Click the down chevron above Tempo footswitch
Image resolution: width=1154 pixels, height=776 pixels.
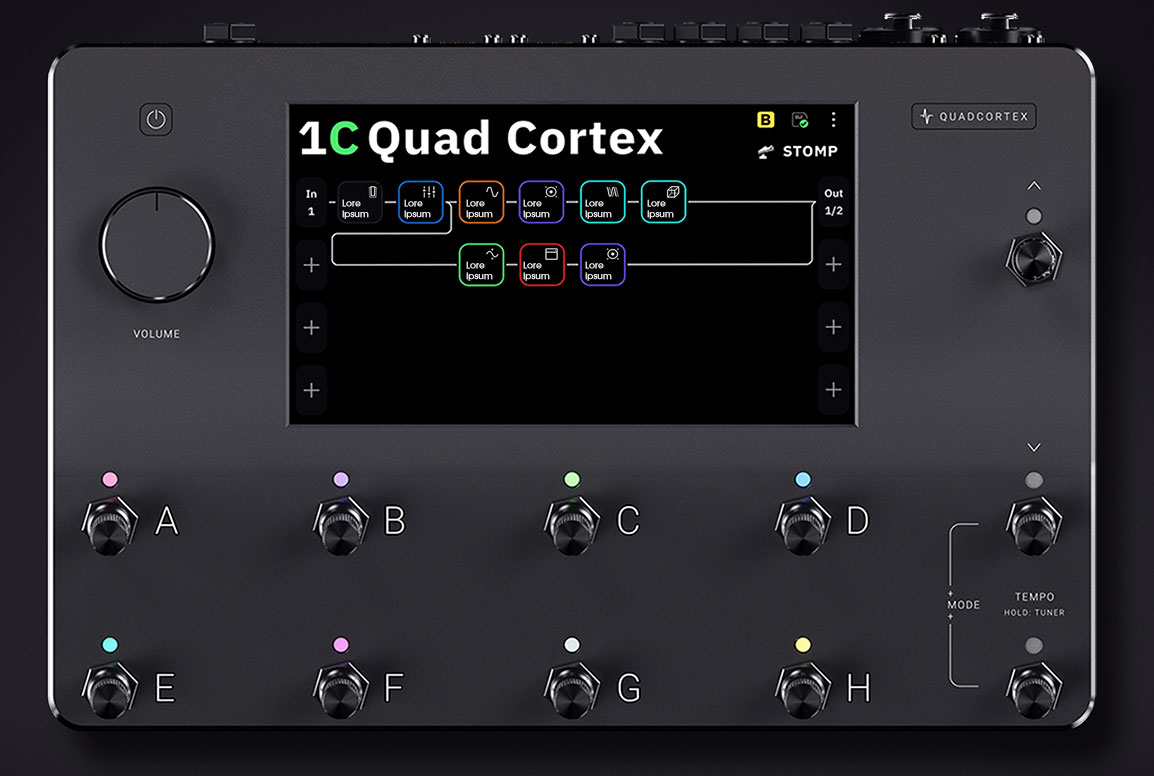pos(1034,448)
